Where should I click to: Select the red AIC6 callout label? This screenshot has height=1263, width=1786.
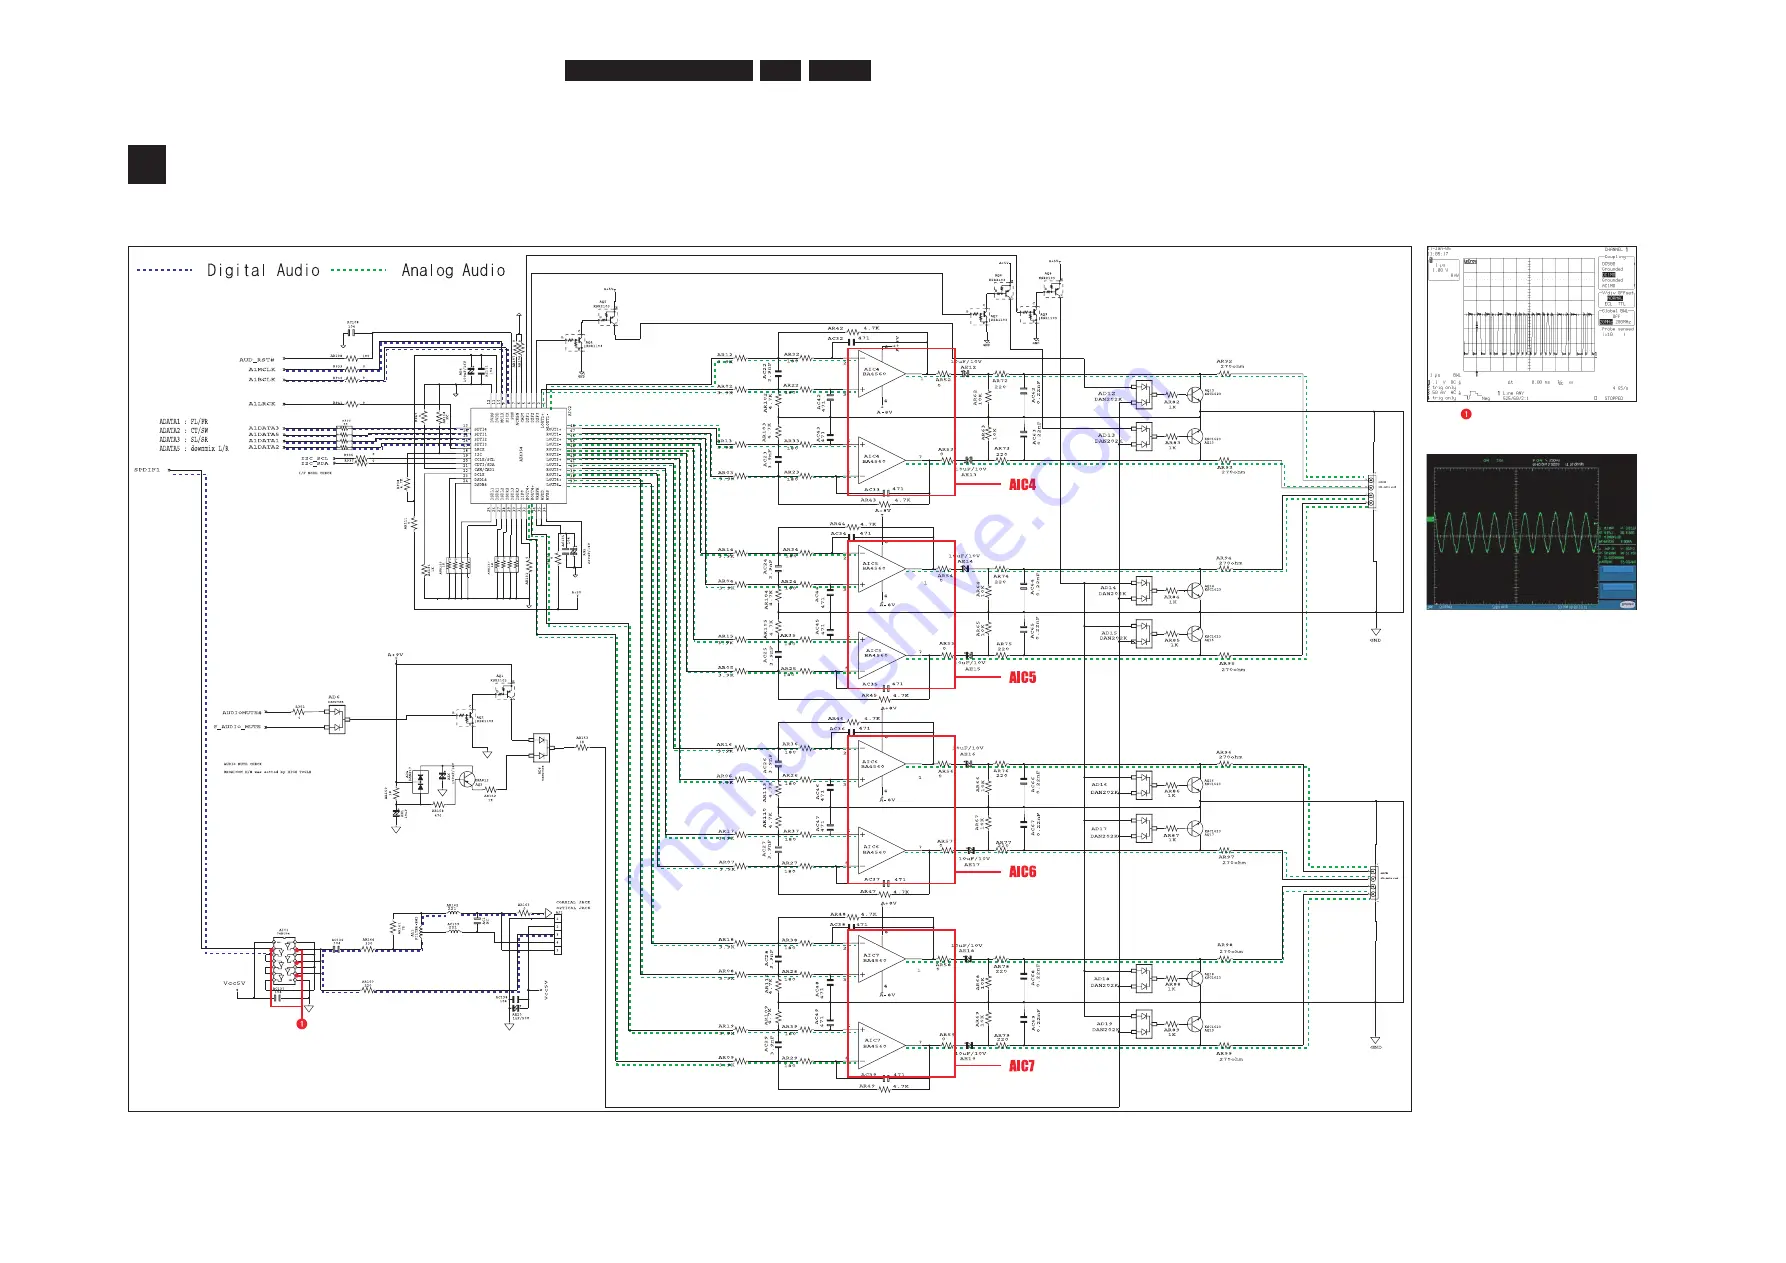point(1022,872)
